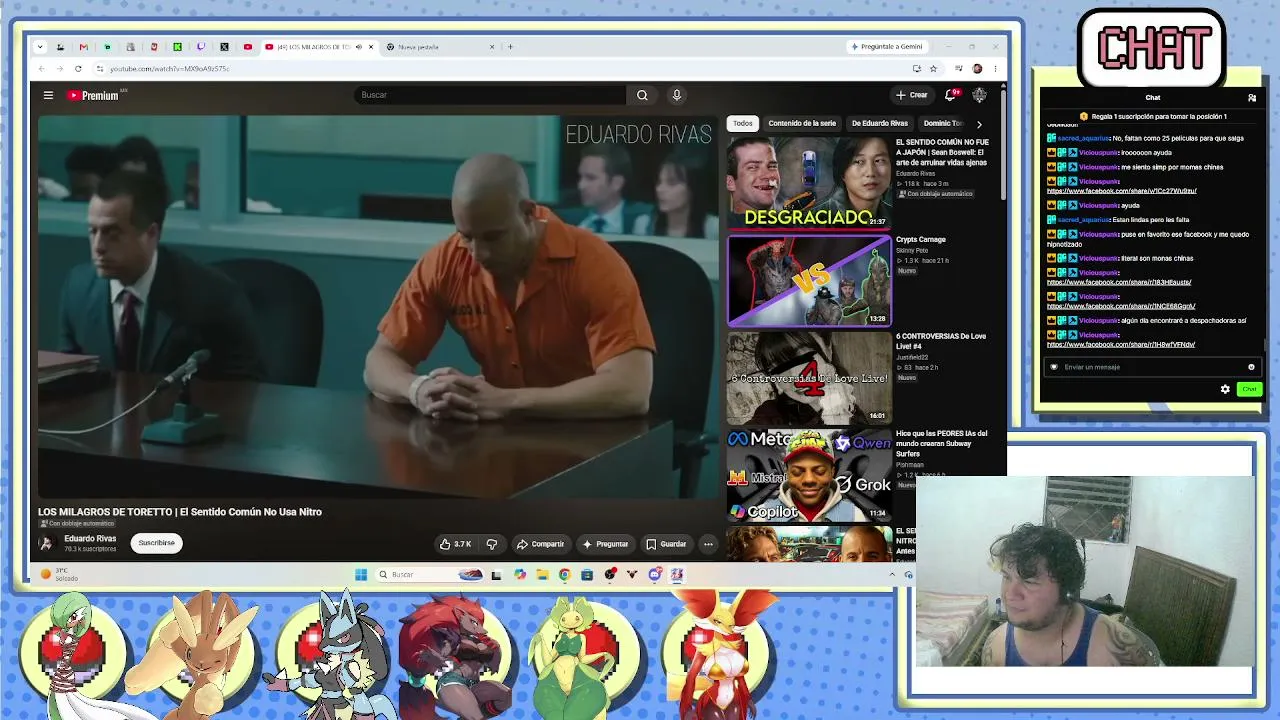The height and width of the screenshot is (720, 1280).
Task: Open Copilot icon in the taskbar
Action: coord(520,574)
